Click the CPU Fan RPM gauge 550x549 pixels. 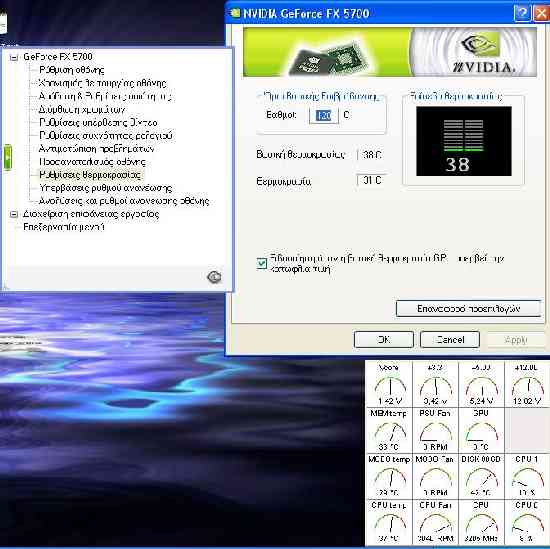[435, 522]
